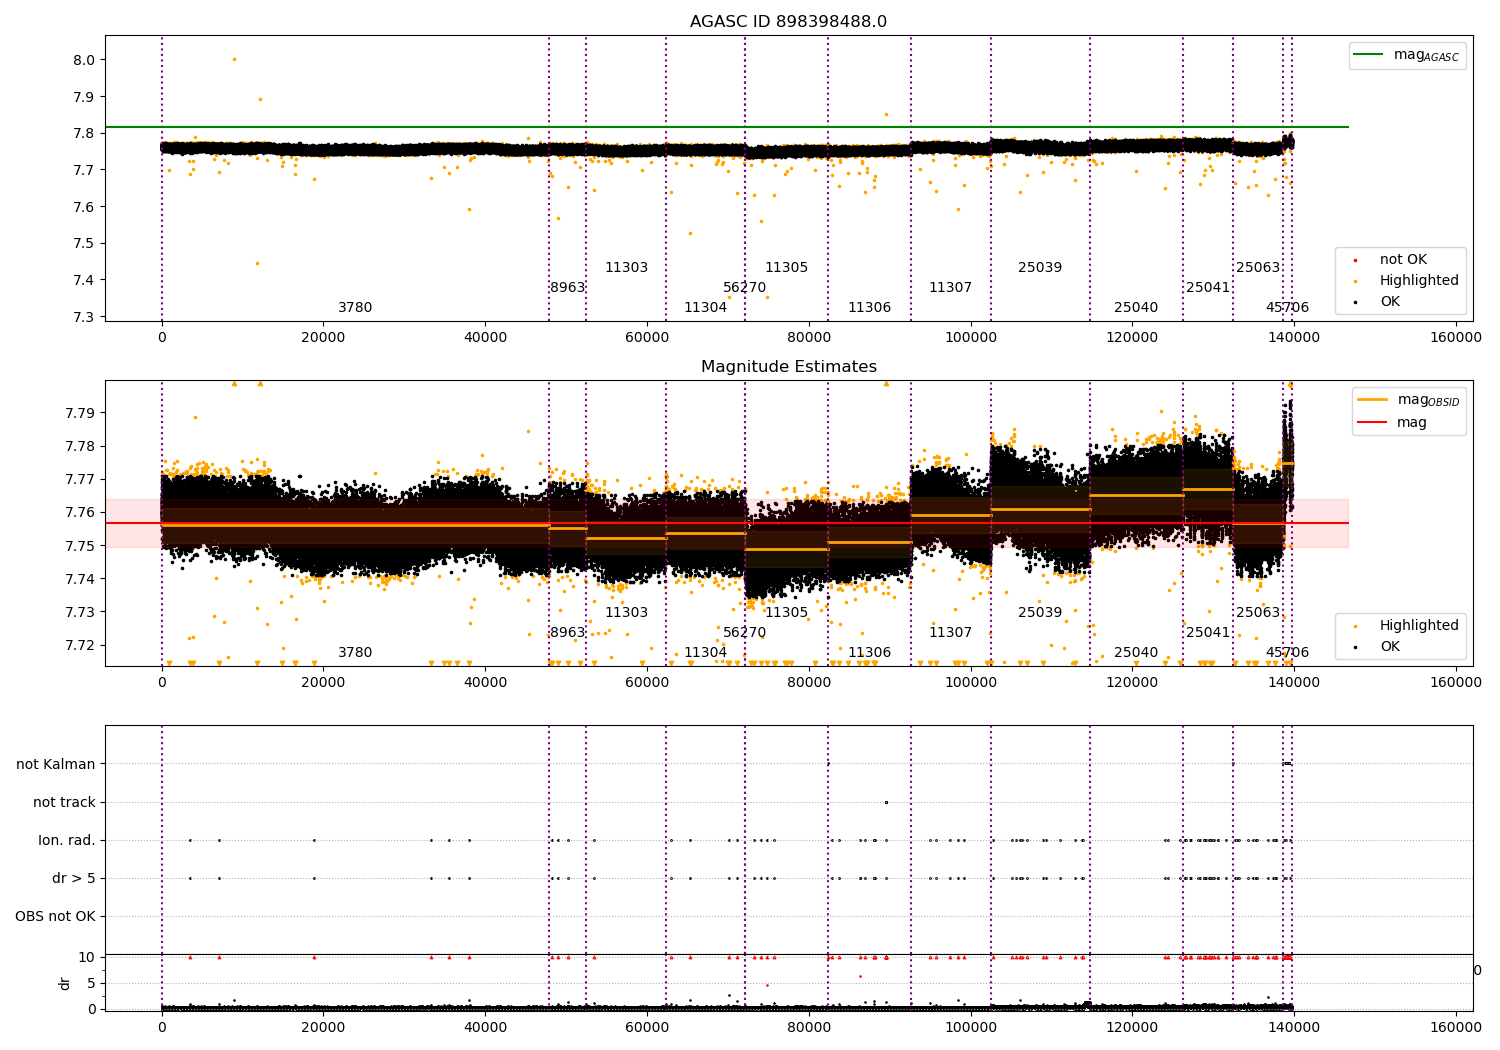Click the orange outlier point at magnitude 8.0

click(234, 59)
